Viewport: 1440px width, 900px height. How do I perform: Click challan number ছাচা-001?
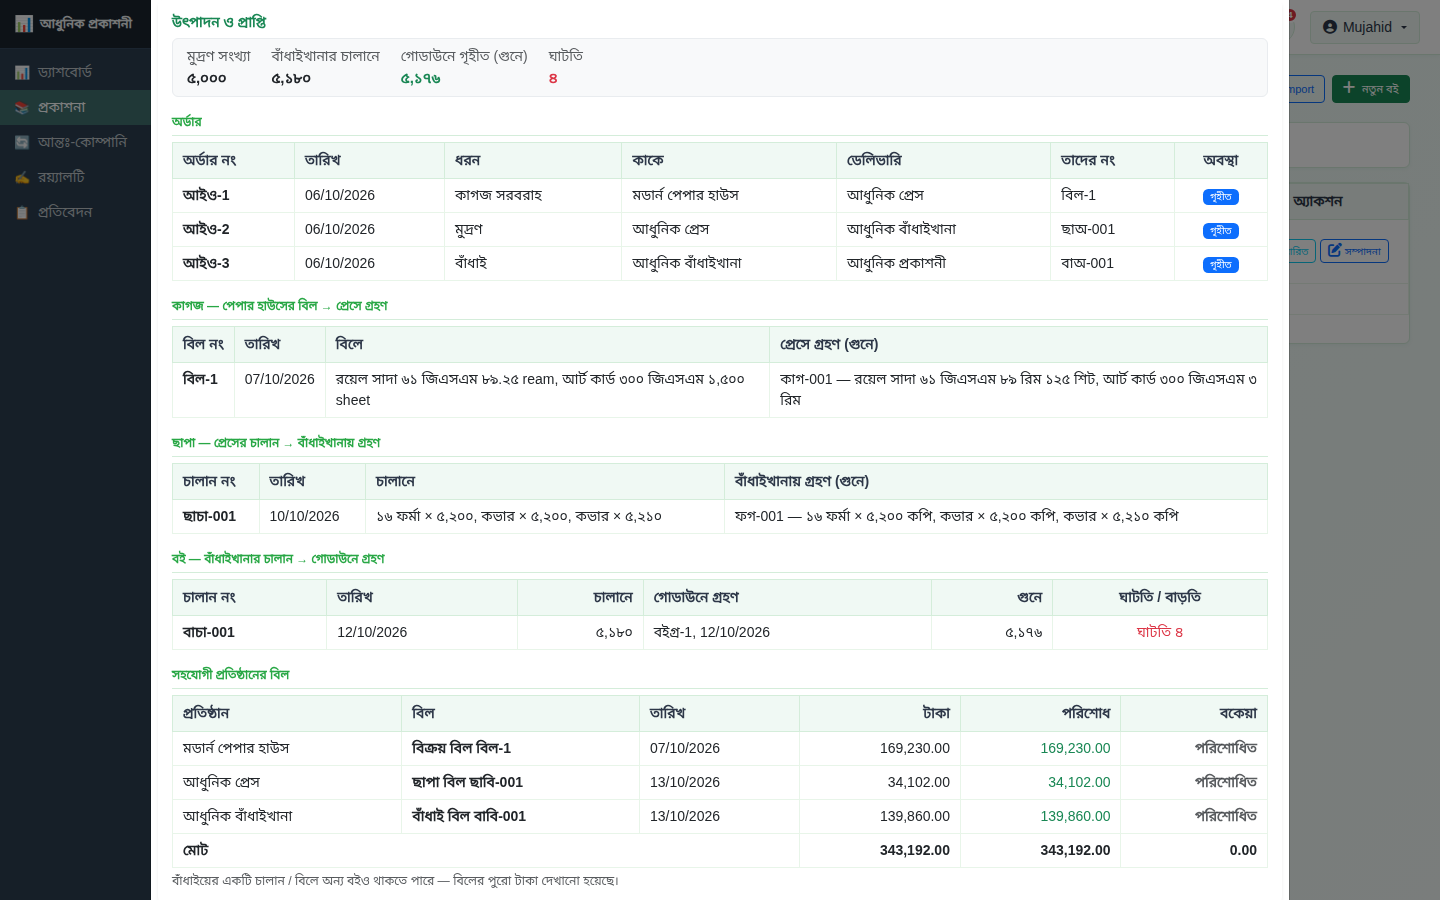tap(210, 516)
